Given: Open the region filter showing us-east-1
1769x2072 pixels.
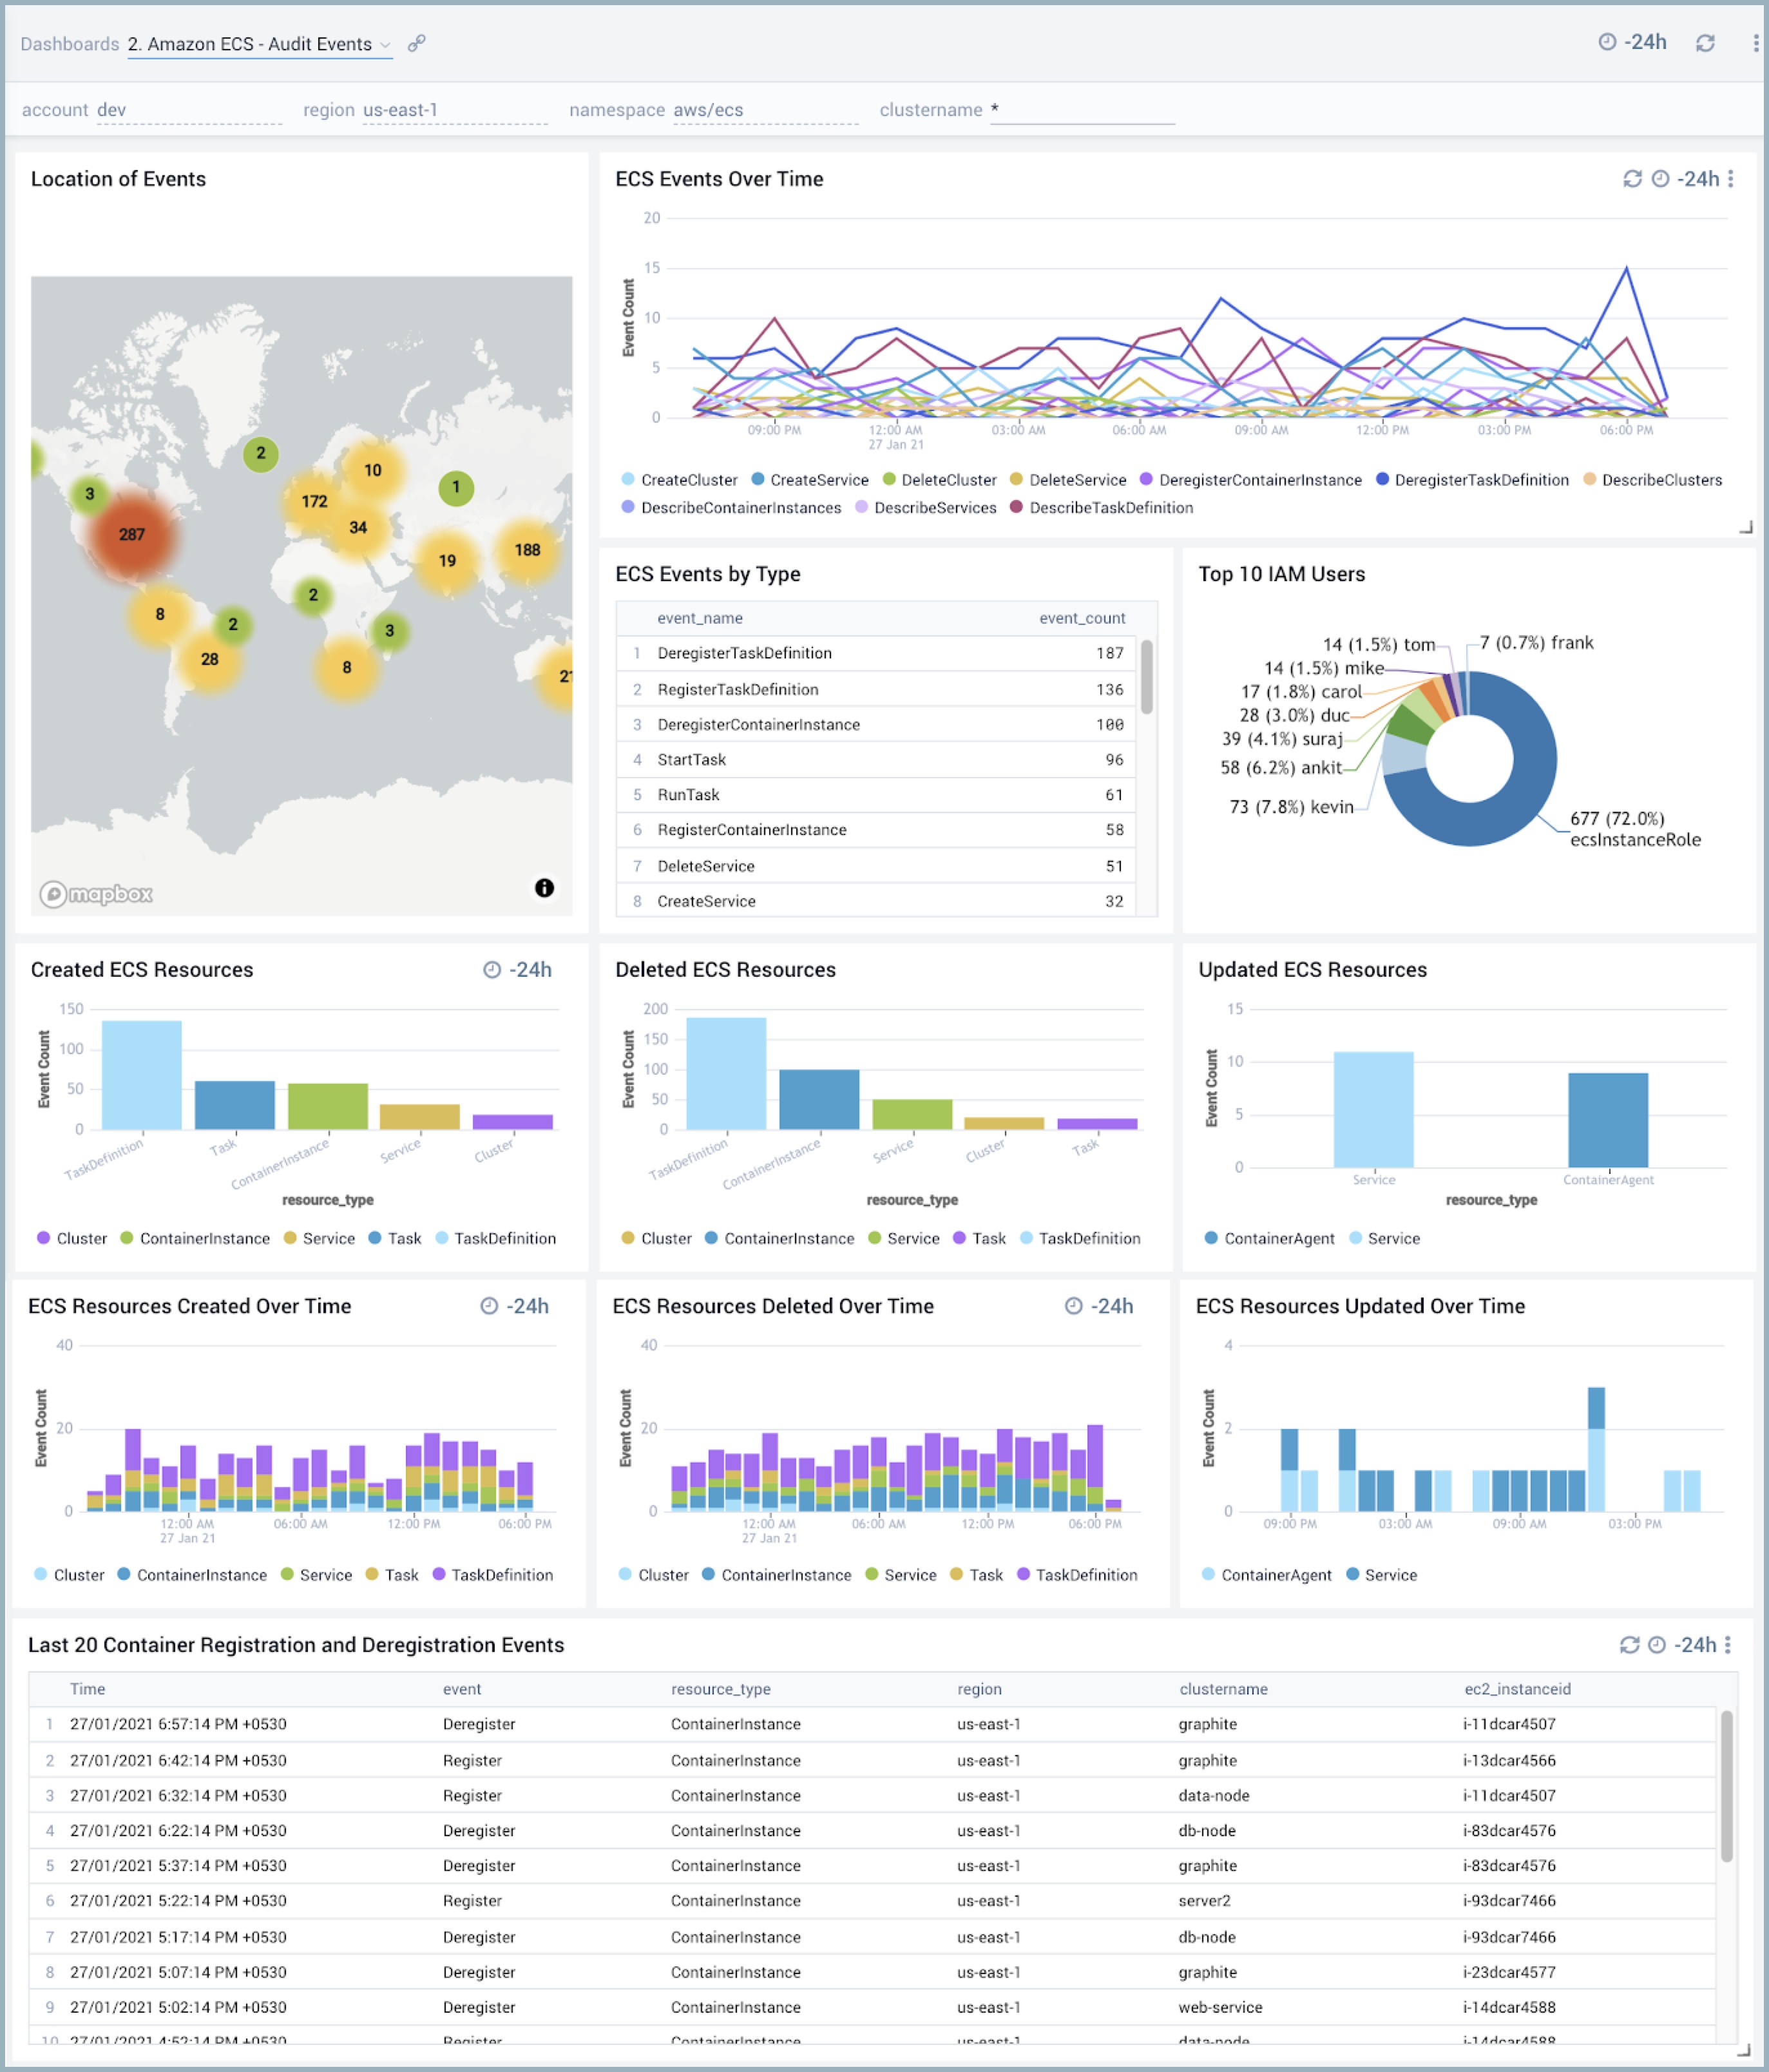Looking at the screenshot, I should [x=401, y=110].
